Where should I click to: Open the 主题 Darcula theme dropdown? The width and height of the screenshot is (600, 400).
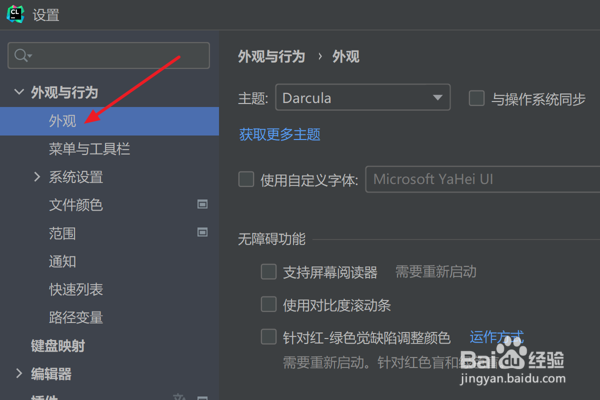click(x=363, y=98)
